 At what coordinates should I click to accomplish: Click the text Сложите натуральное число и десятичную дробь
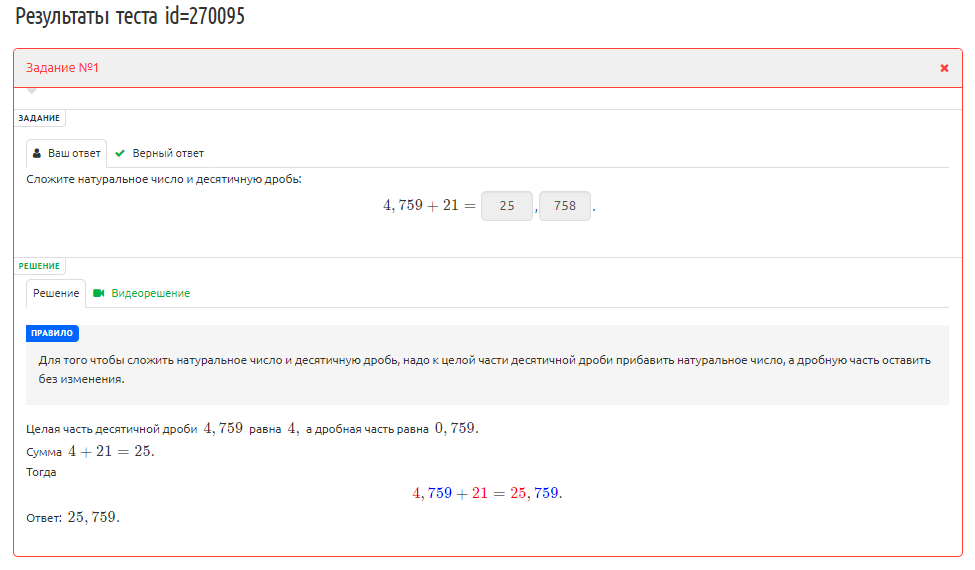click(x=164, y=180)
